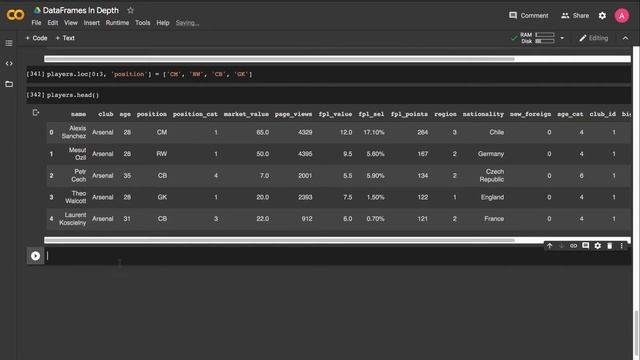
Task: Move the cell up
Action: tap(549, 246)
